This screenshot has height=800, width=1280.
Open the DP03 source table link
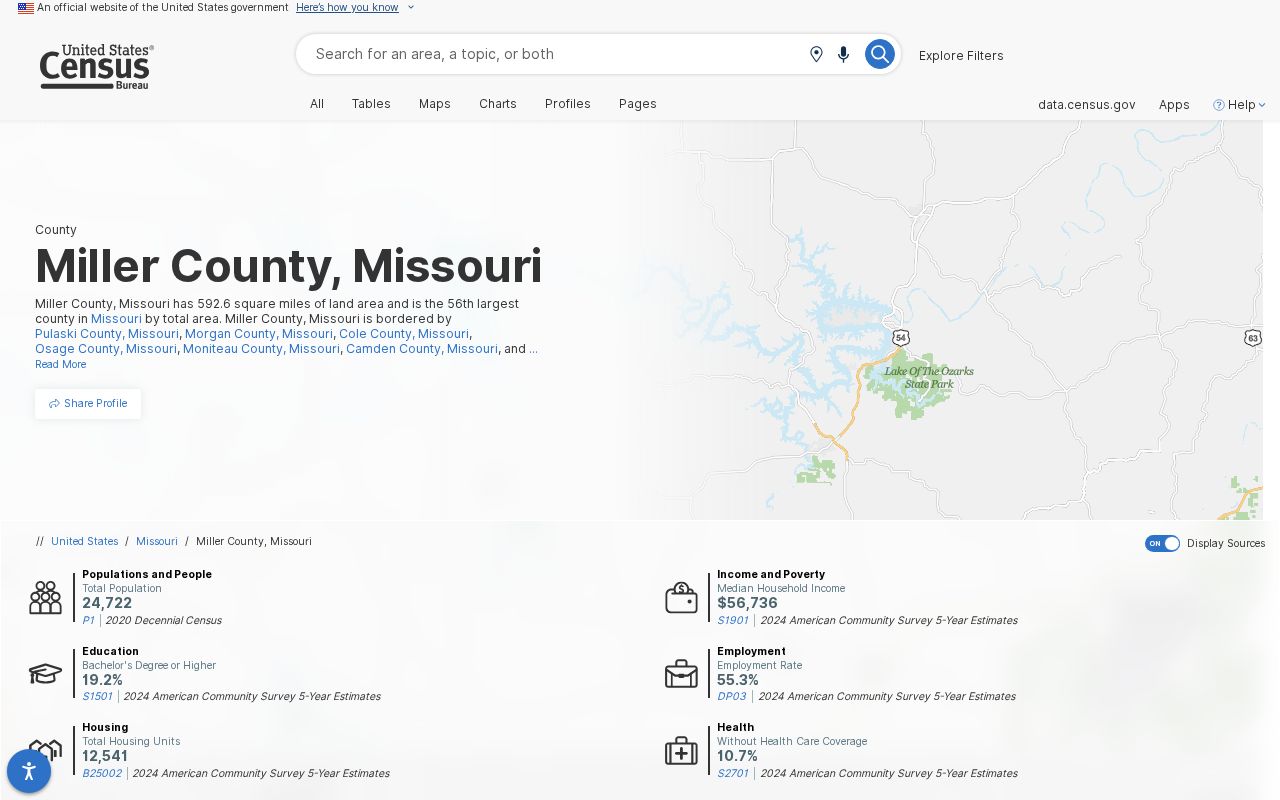point(732,697)
